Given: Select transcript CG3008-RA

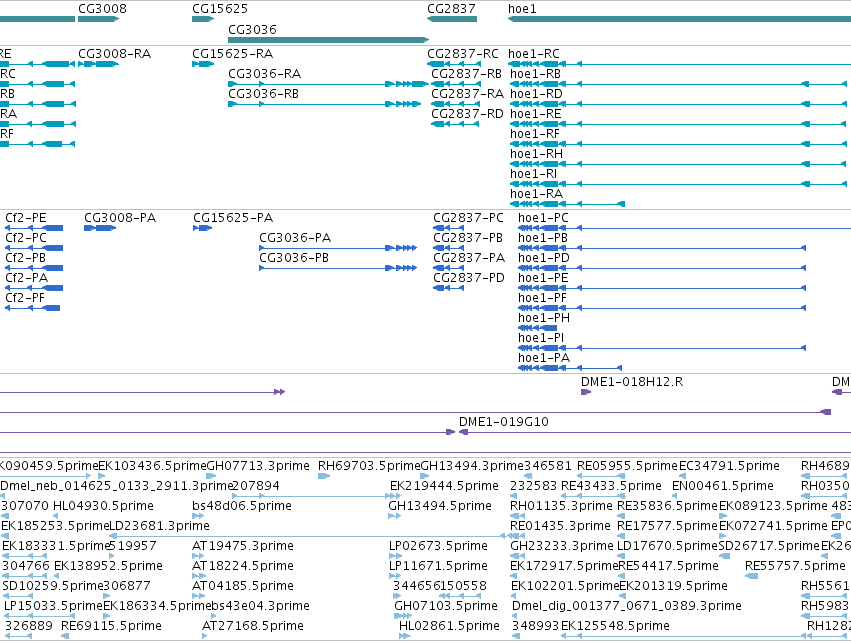Looking at the screenshot, I should tap(115, 54).
